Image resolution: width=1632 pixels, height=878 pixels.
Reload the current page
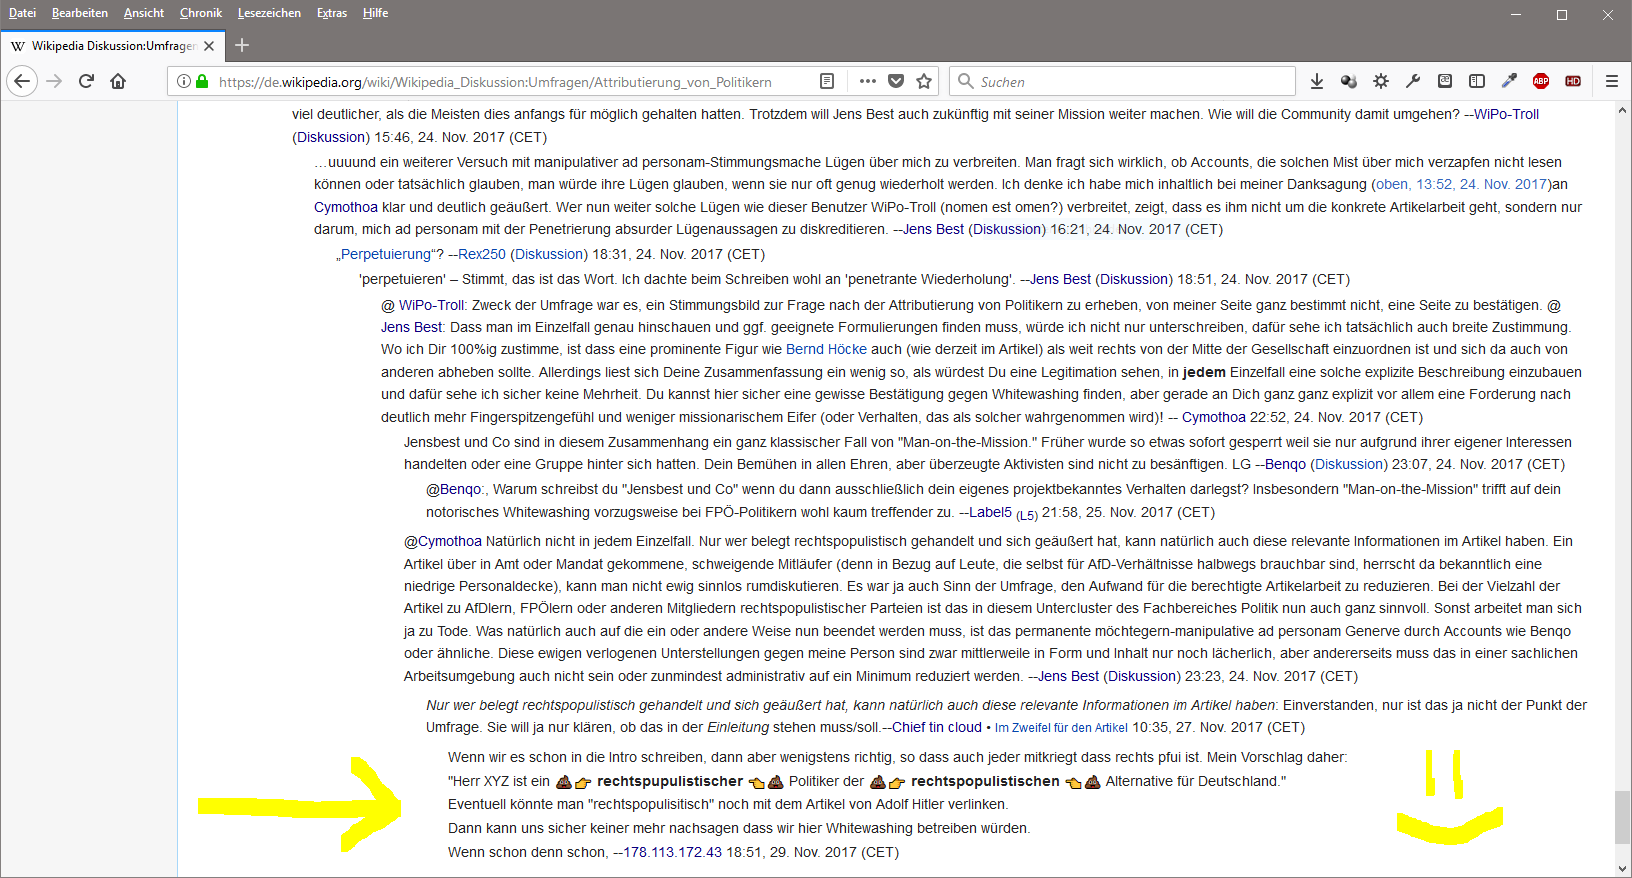point(86,81)
